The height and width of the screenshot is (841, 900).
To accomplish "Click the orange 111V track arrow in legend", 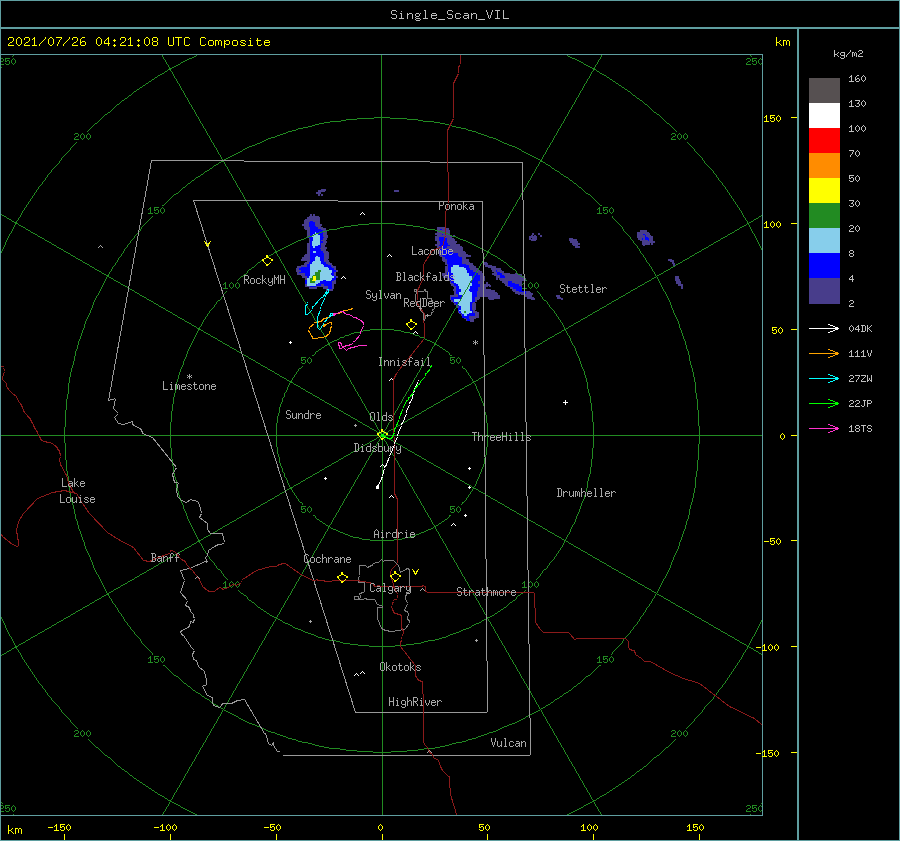I will [824, 354].
